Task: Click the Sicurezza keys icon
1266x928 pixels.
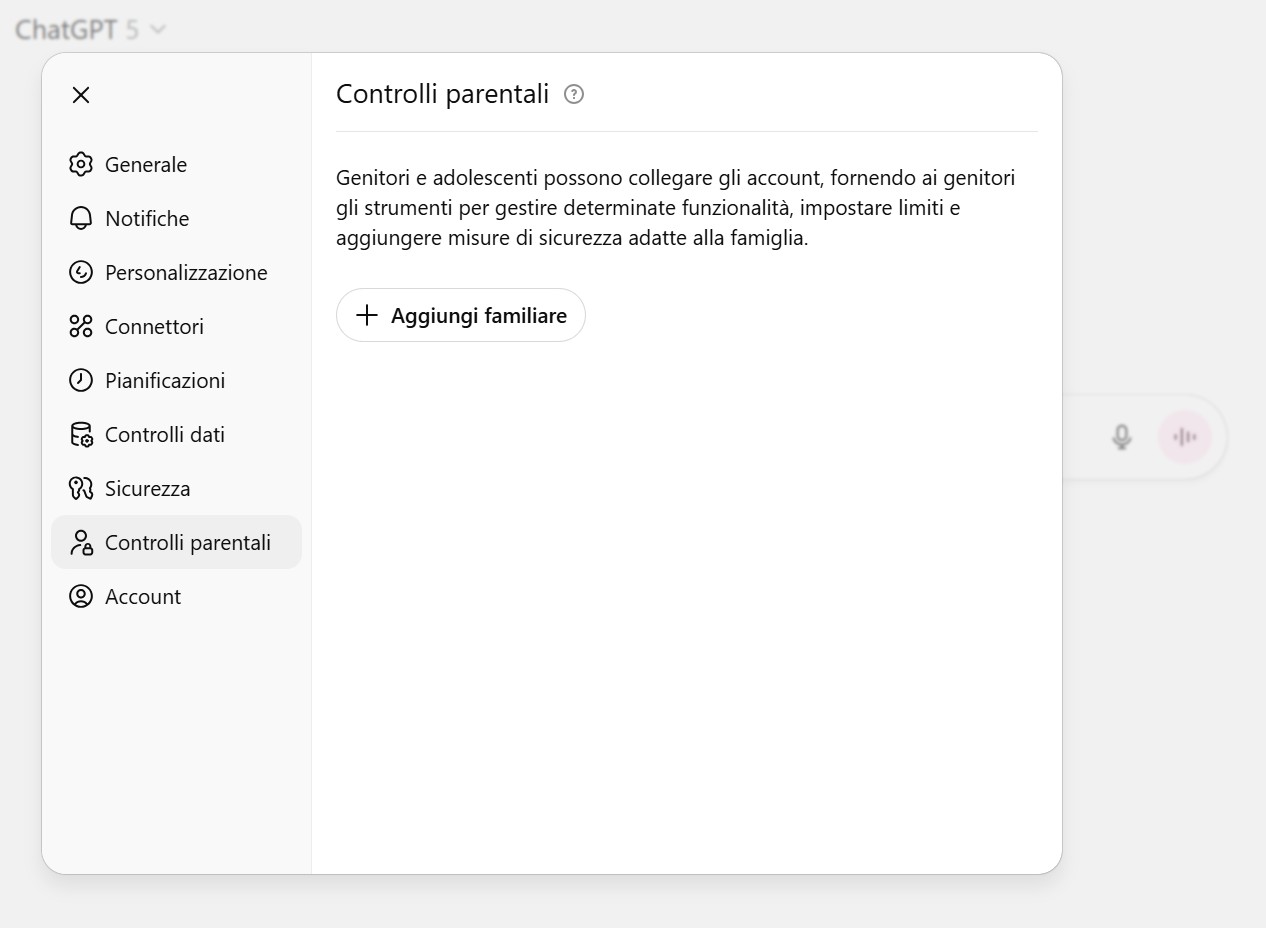Action: pos(81,488)
